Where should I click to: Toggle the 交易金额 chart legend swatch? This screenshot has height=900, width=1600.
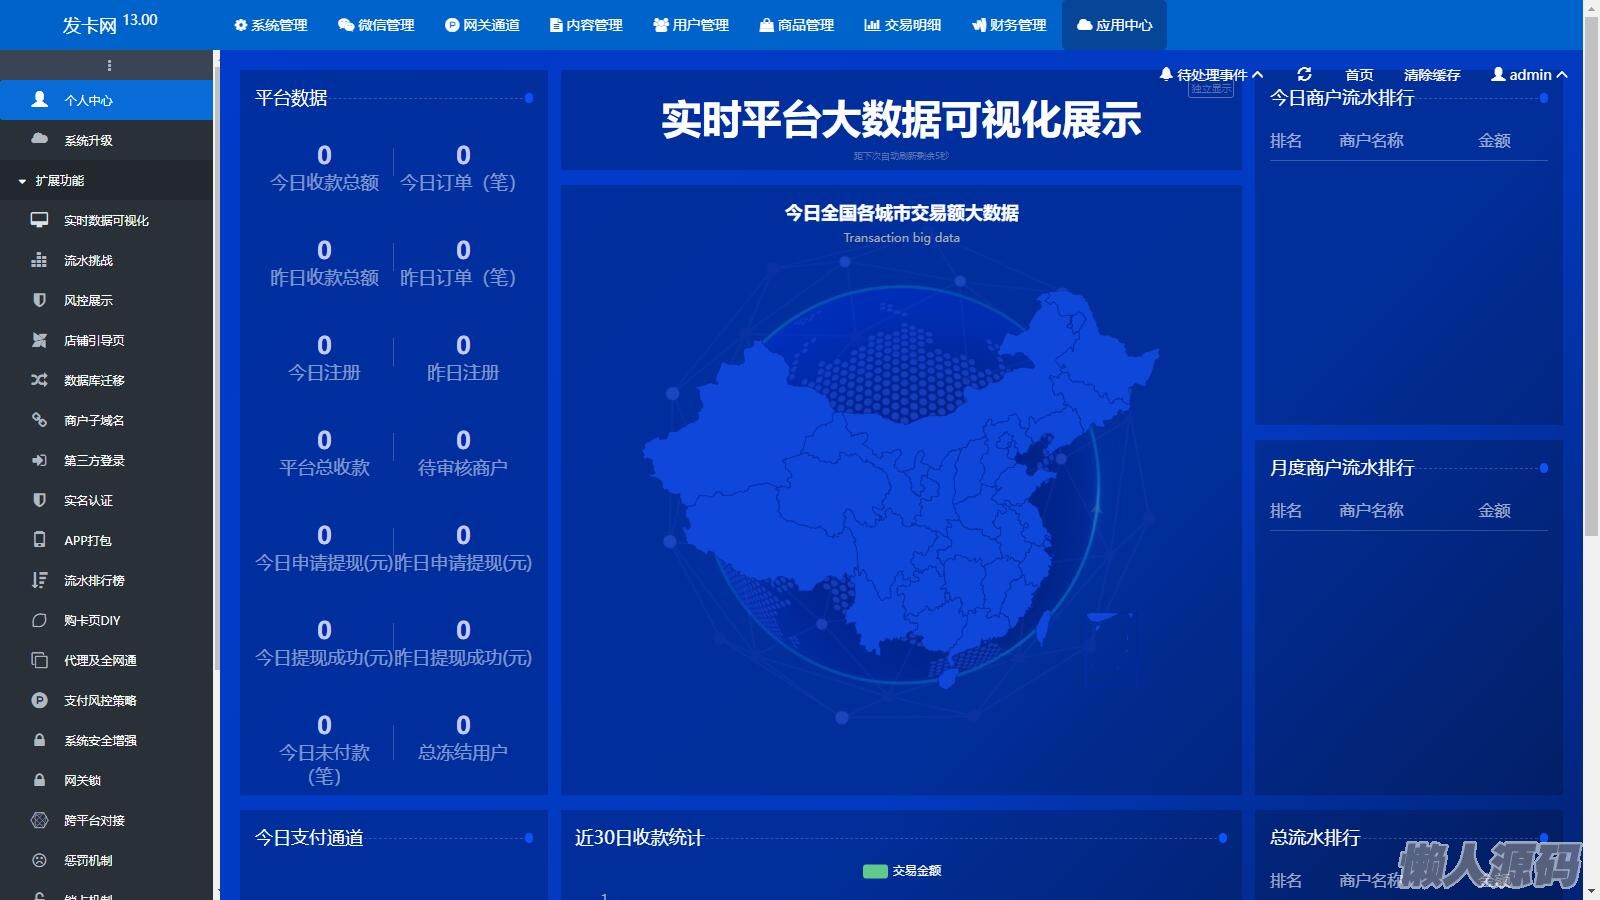[x=875, y=871]
